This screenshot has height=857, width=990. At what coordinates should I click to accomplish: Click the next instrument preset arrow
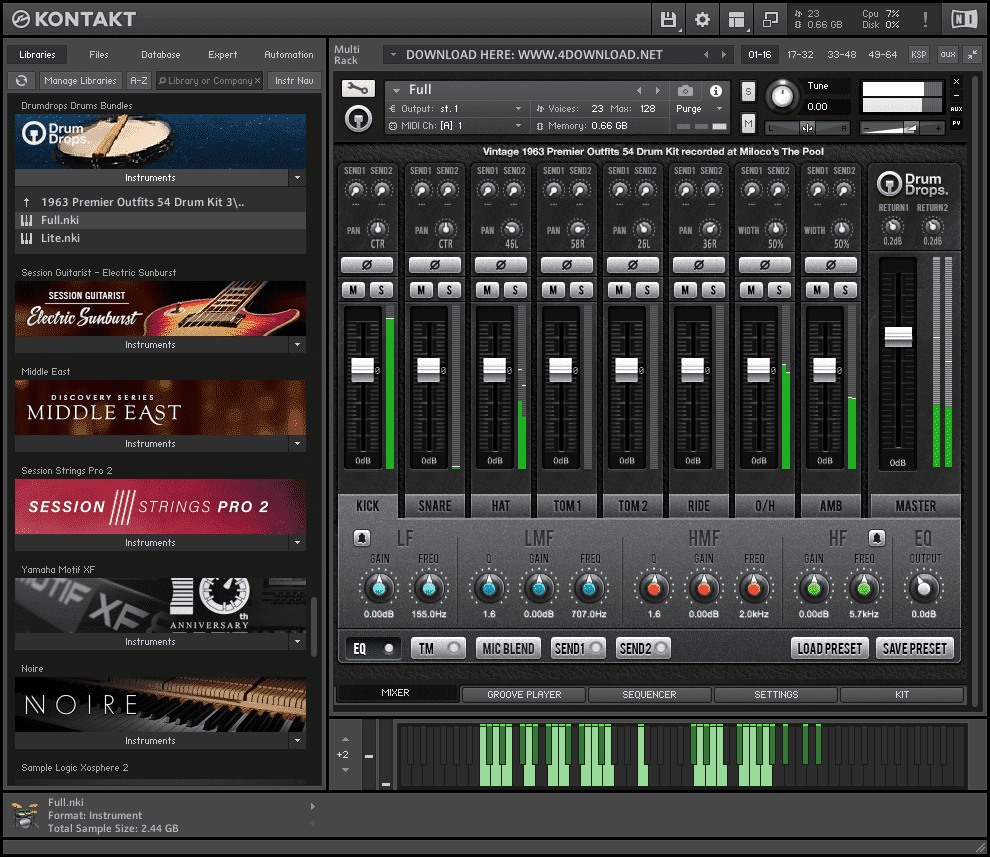(x=658, y=90)
